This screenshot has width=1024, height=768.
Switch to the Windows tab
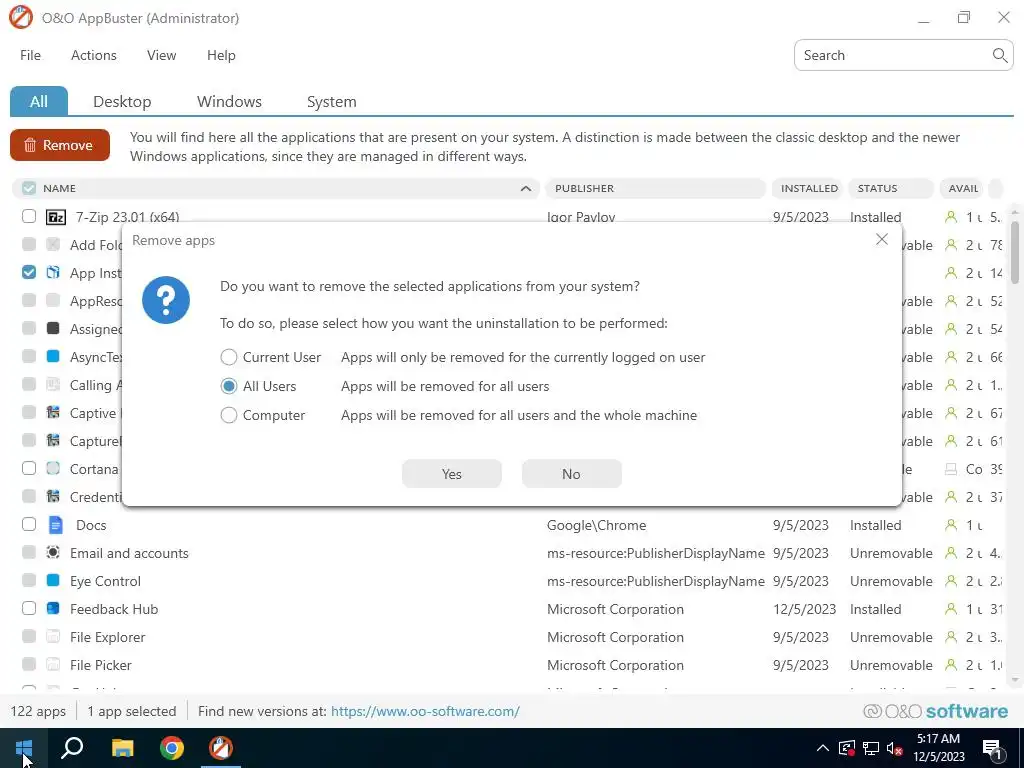pos(229,102)
